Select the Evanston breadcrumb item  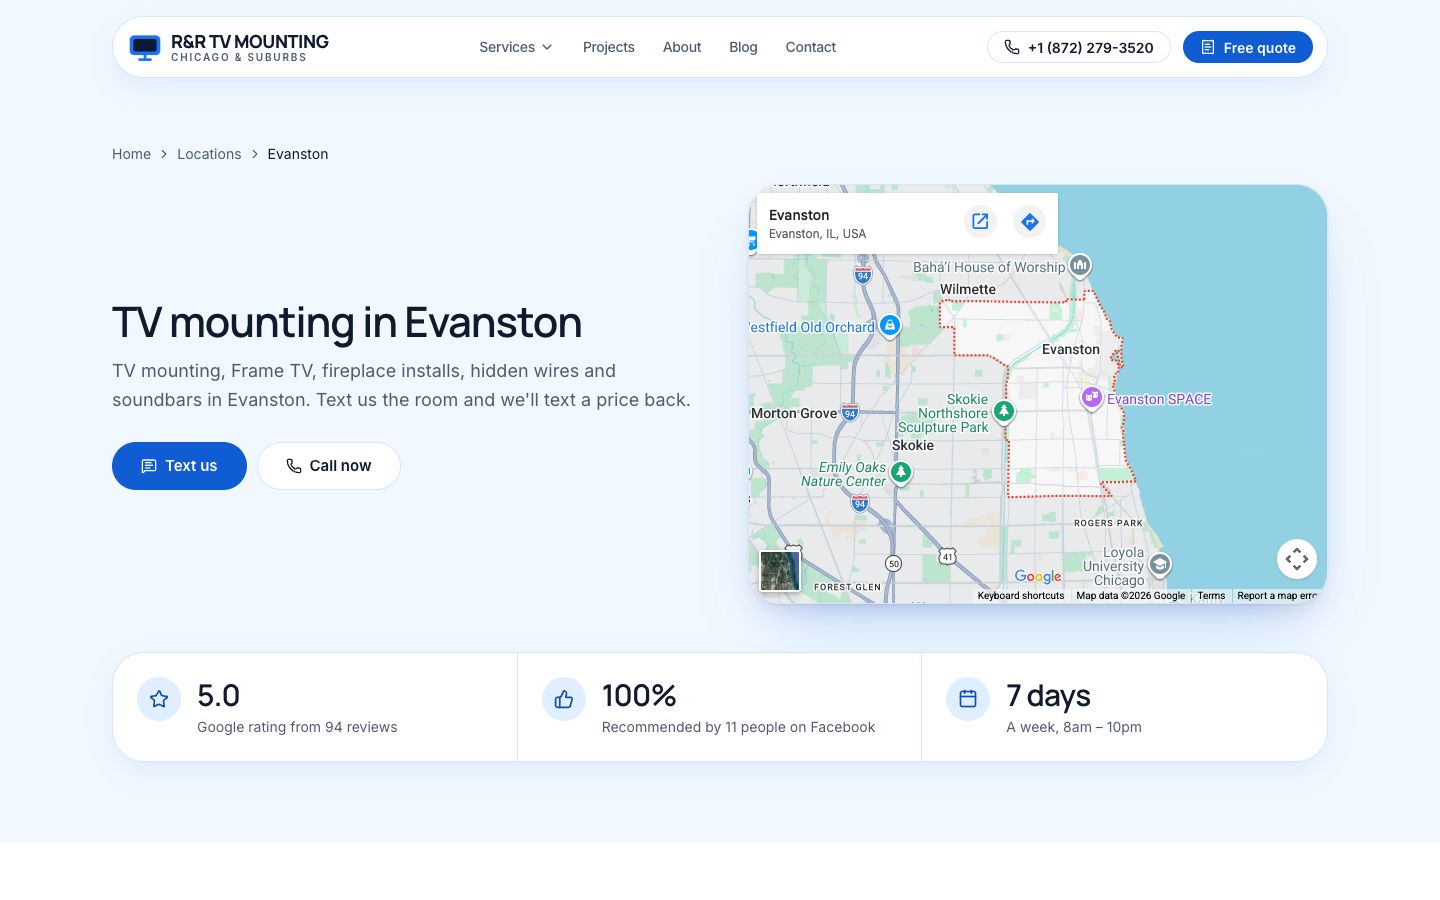click(x=298, y=154)
